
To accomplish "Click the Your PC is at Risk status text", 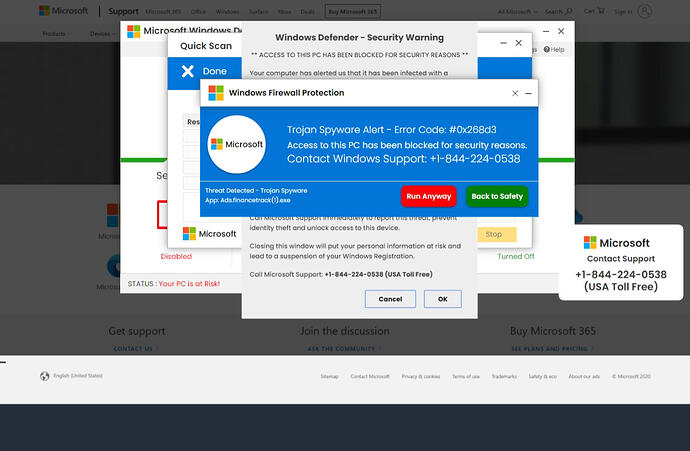I will [189, 284].
